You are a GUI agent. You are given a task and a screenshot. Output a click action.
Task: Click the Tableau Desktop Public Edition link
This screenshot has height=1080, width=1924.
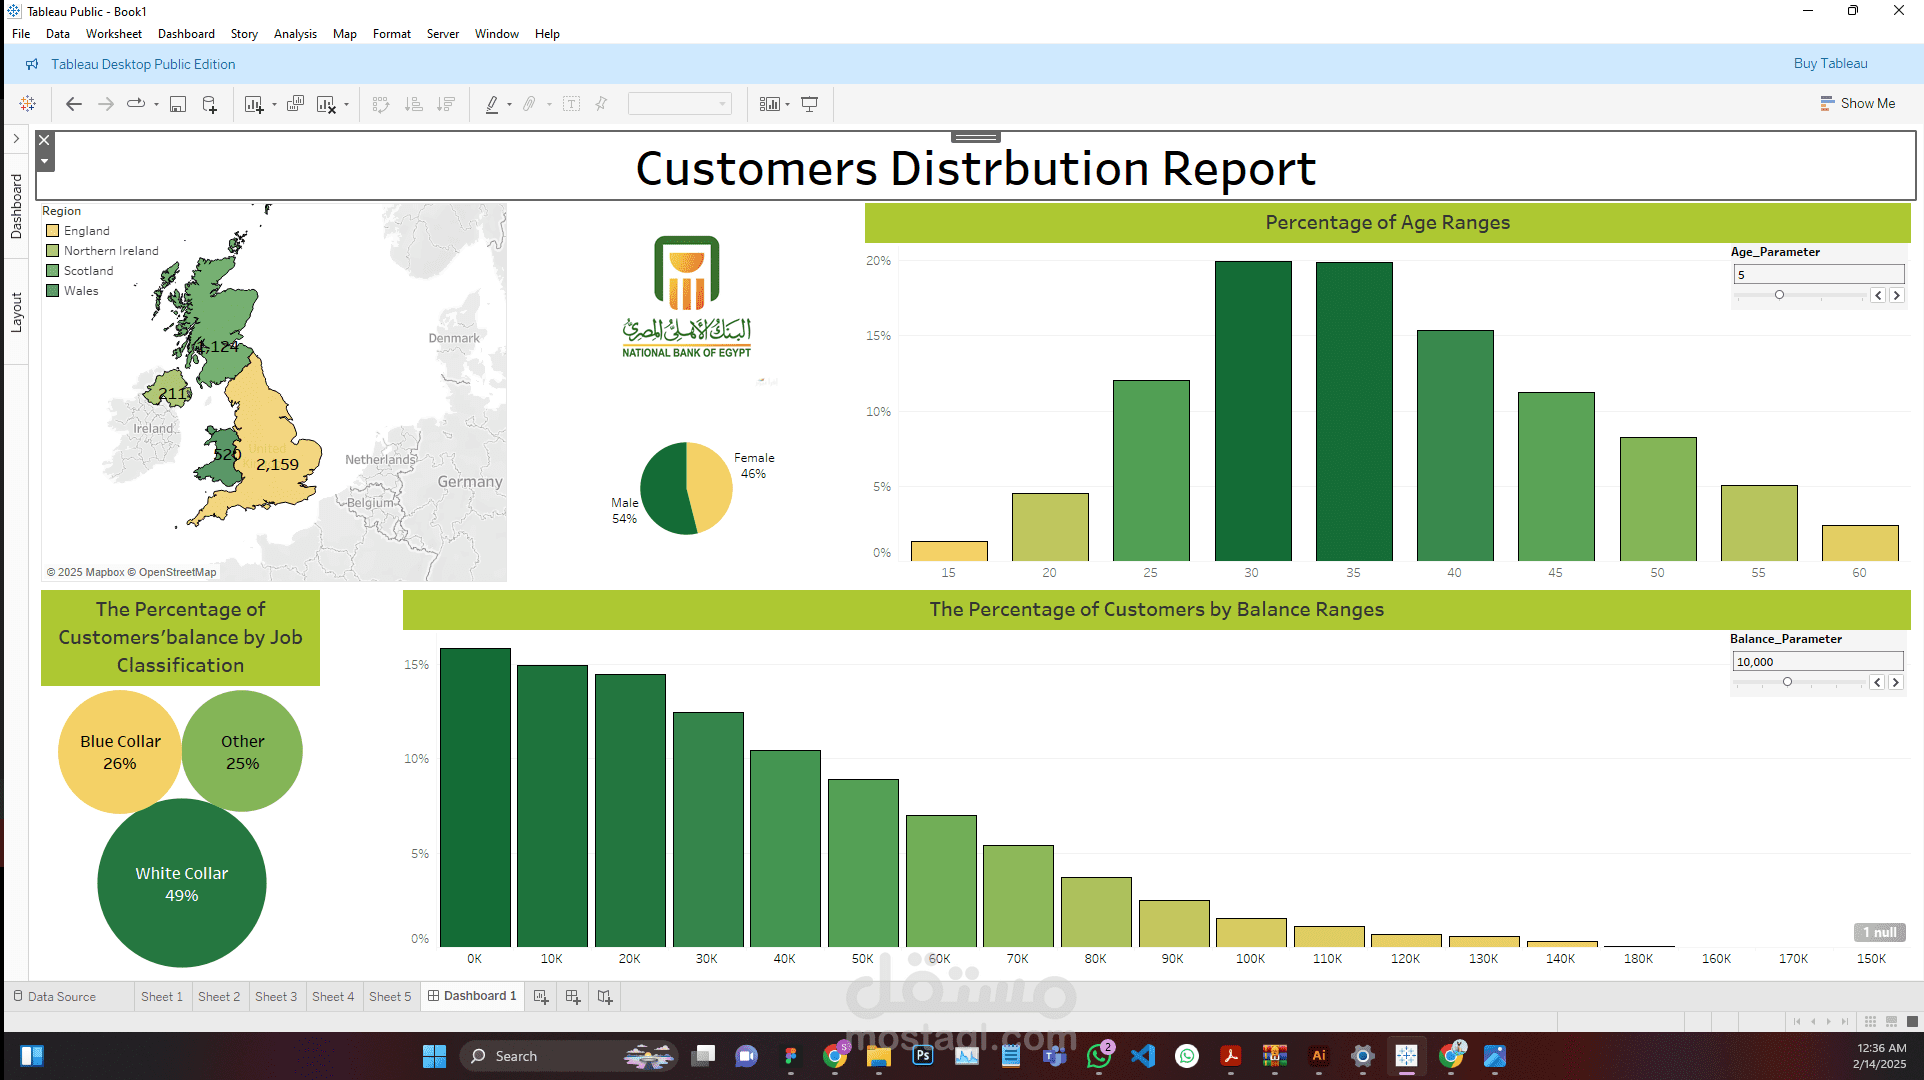[x=143, y=64]
